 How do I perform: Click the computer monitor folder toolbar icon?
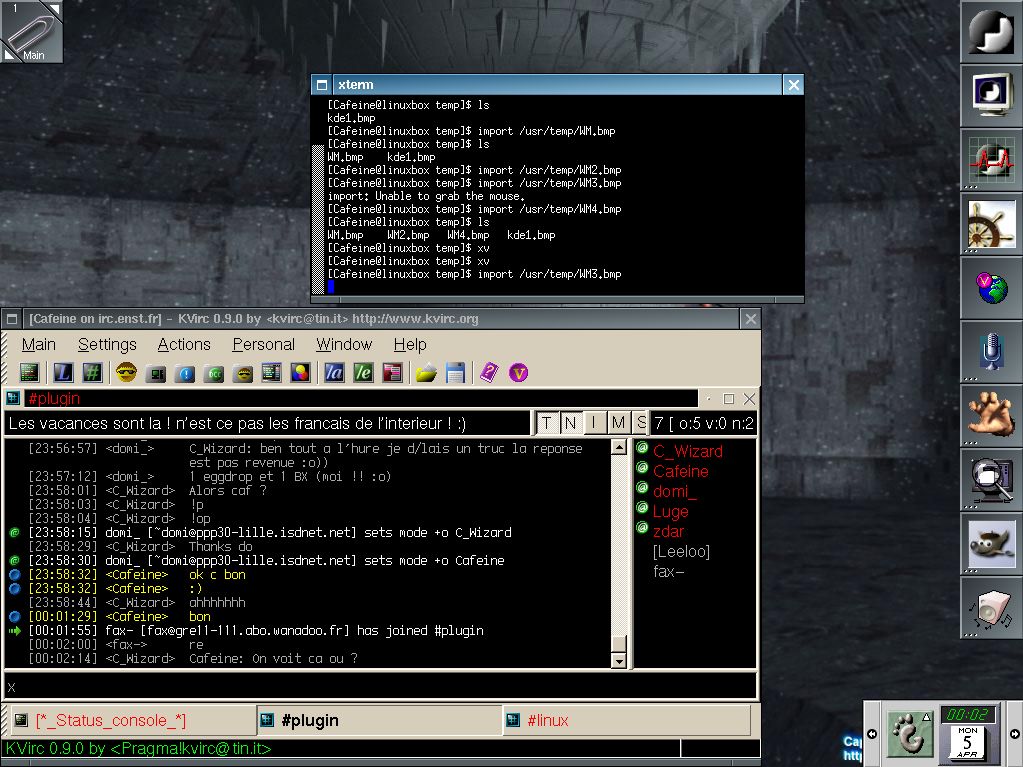[155, 373]
